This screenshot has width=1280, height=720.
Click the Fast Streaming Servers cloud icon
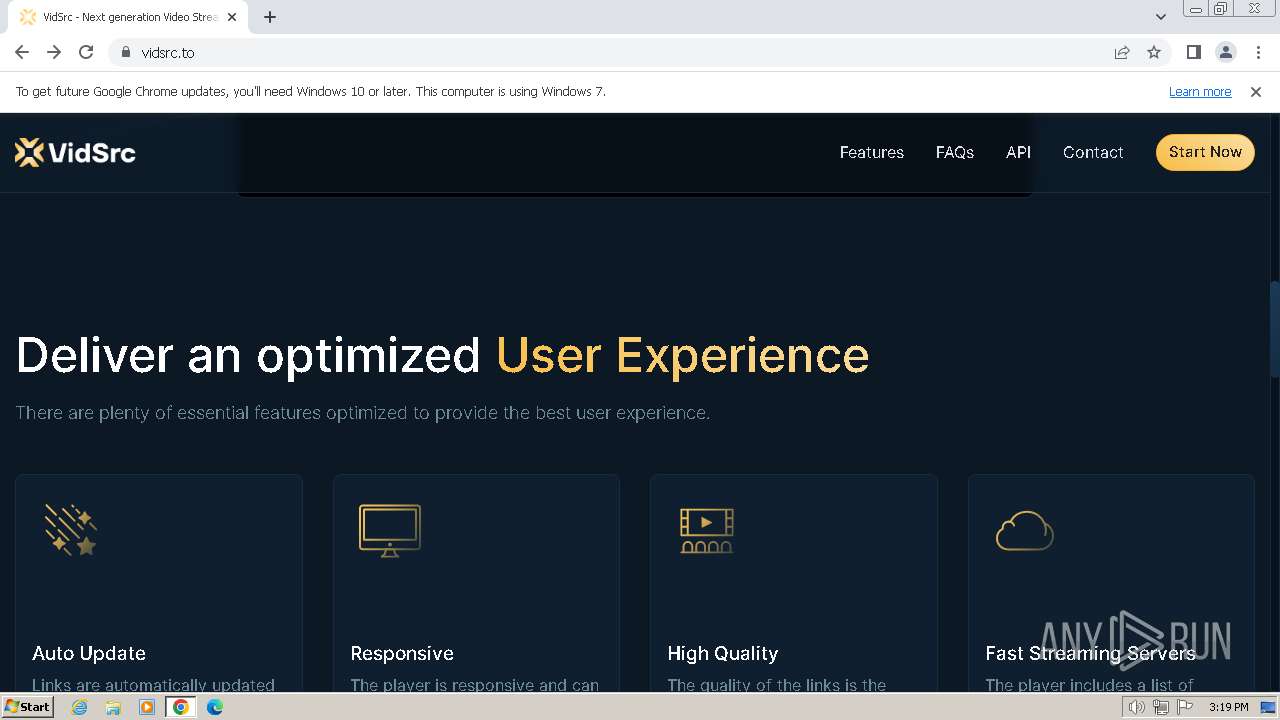[x=1025, y=530]
